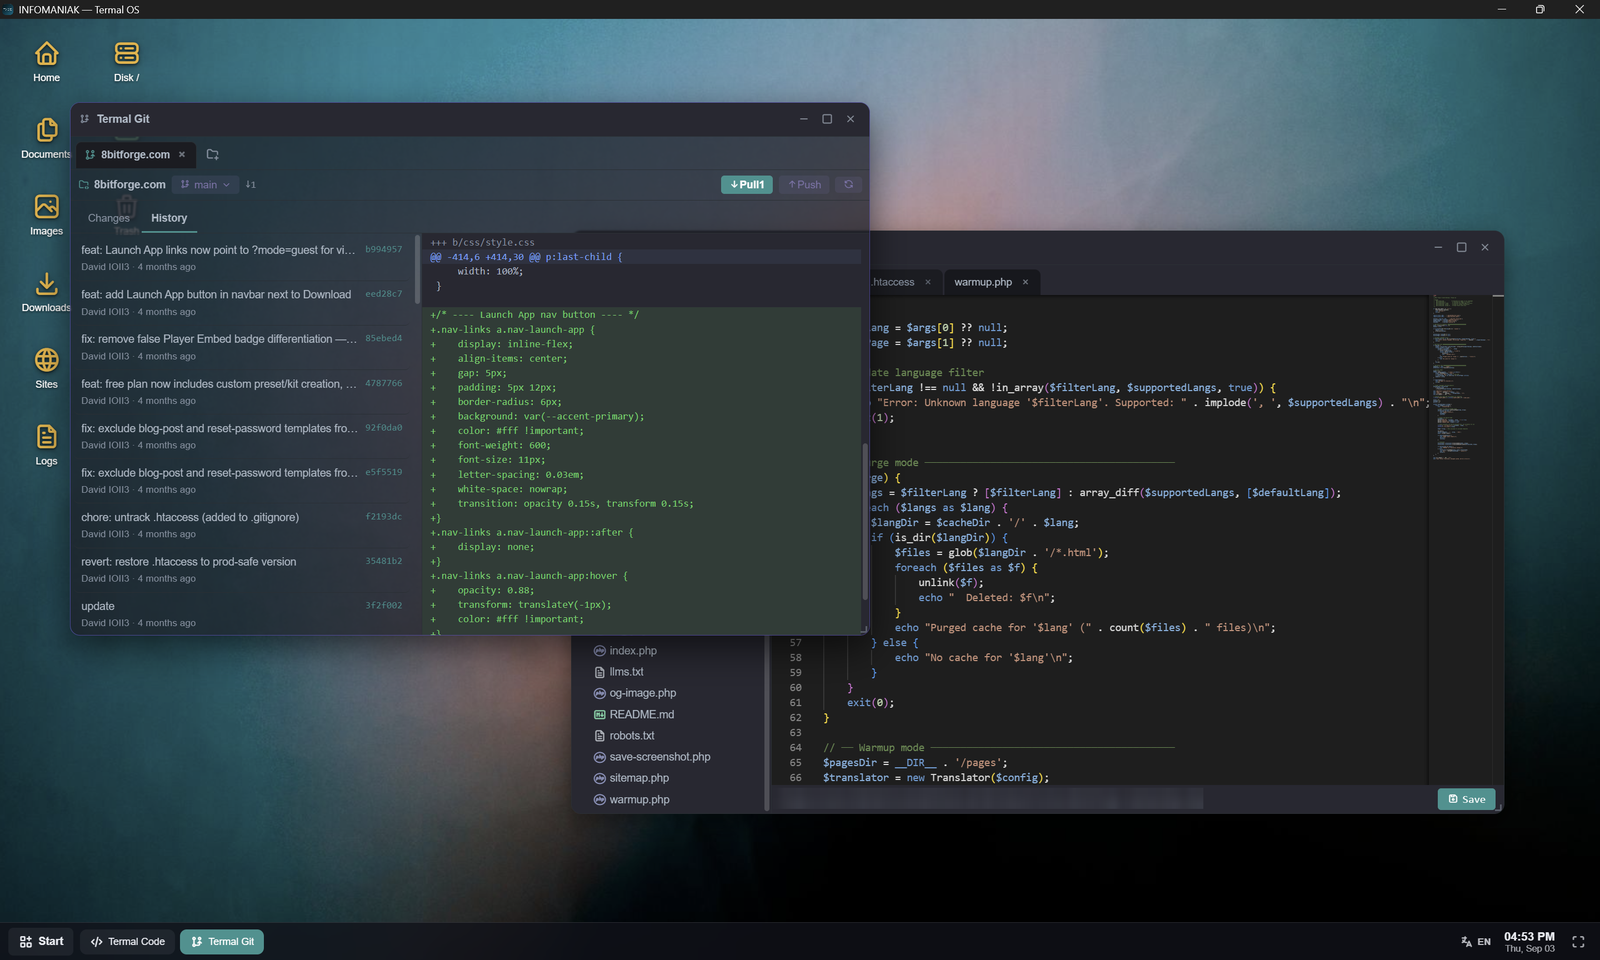Select the 8bitforge.com repository tab
This screenshot has width=1600, height=960.
tap(135, 154)
